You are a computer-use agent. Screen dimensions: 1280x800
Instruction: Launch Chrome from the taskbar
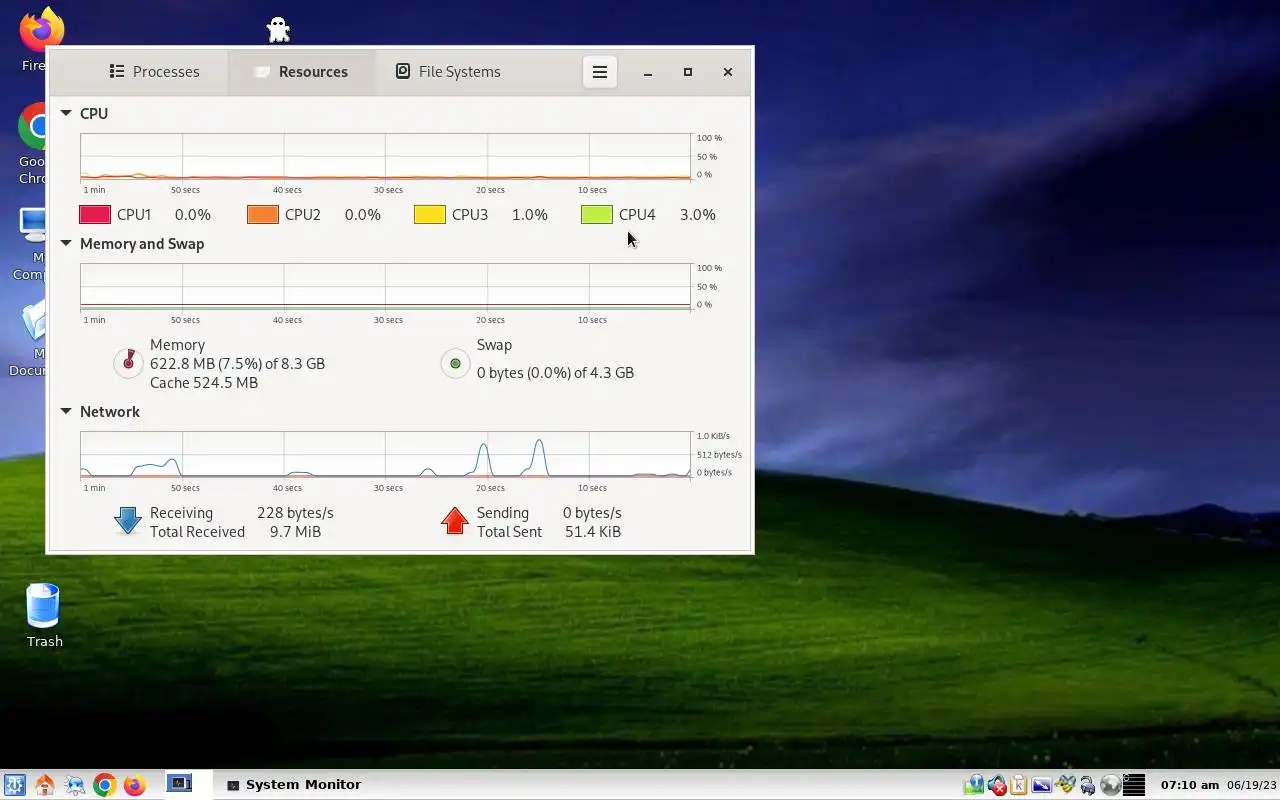pos(105,785)
